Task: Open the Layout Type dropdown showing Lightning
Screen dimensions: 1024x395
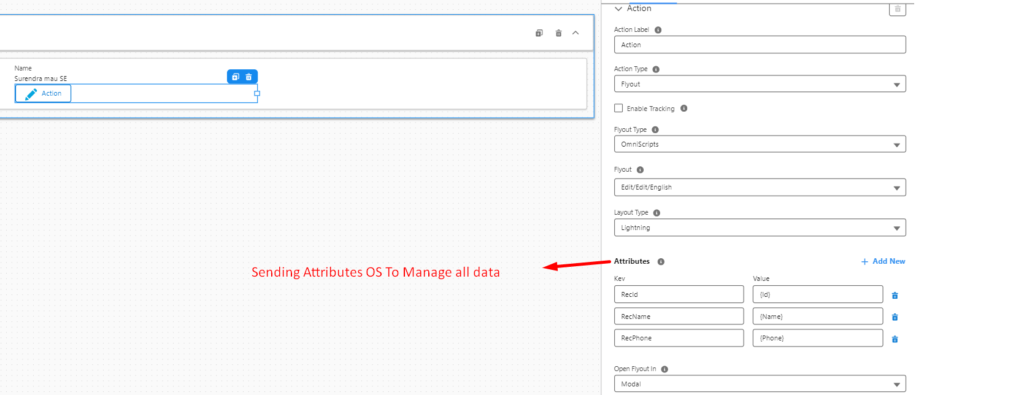Action: [x=760, y=227]
